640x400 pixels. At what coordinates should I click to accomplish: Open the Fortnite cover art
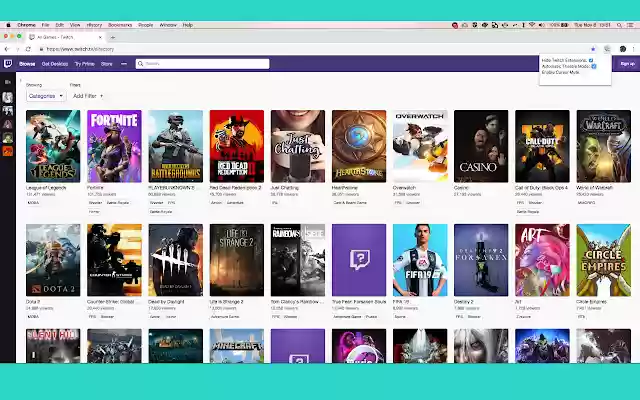click(x=114, y=146)
